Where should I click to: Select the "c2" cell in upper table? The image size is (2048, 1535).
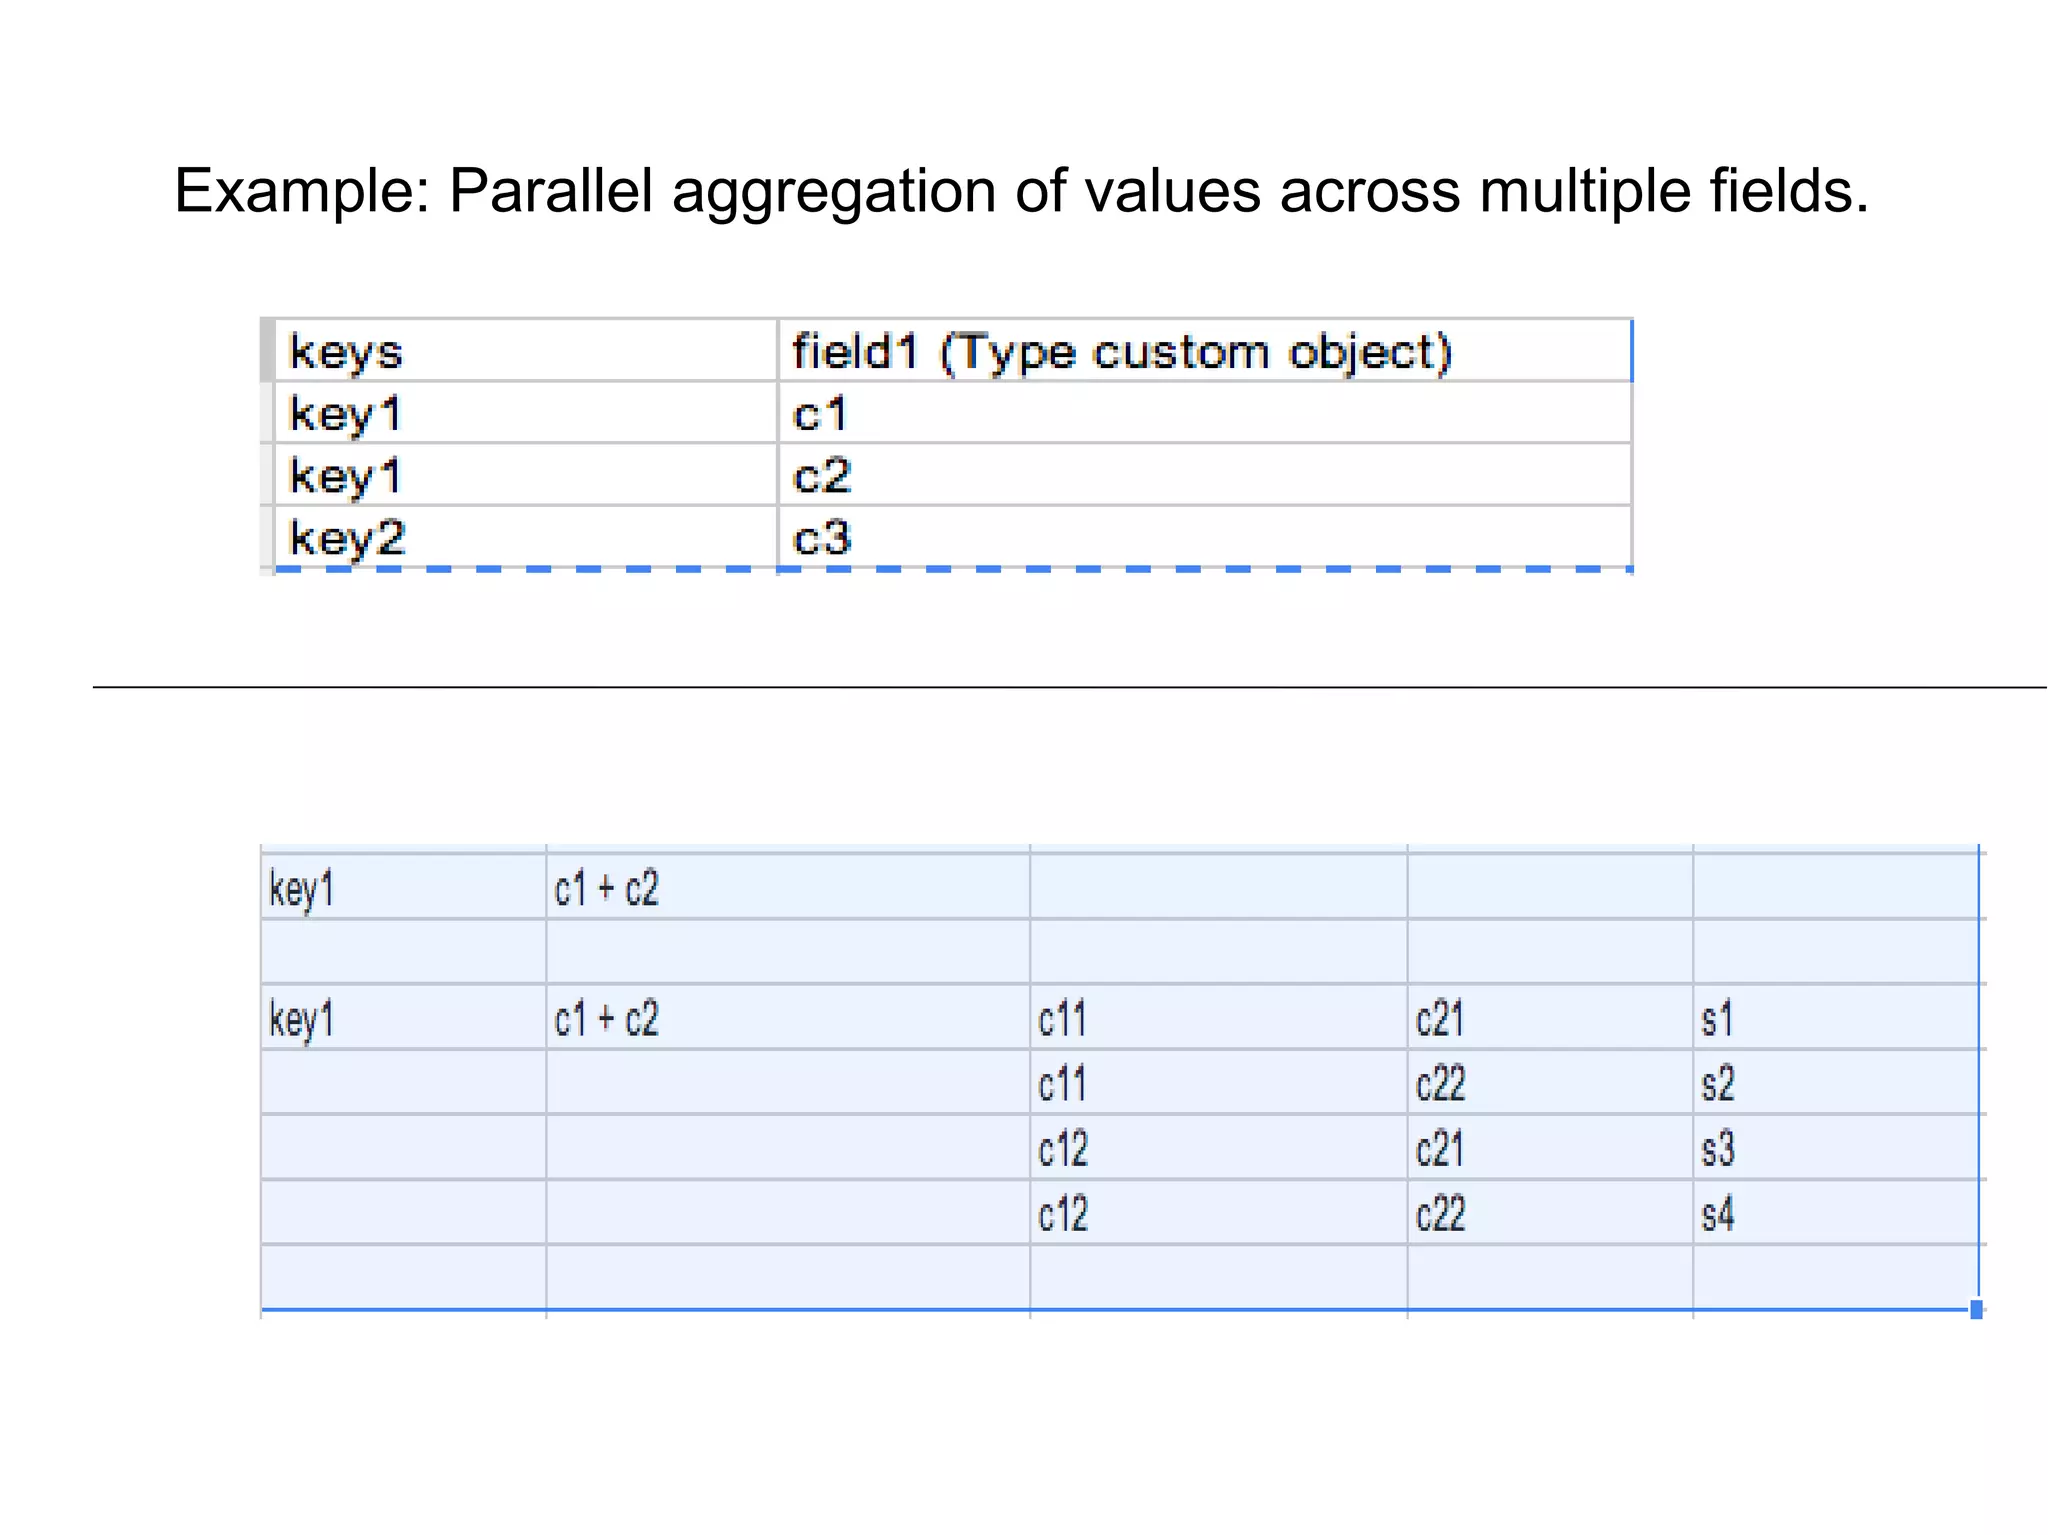(1205, 475)
